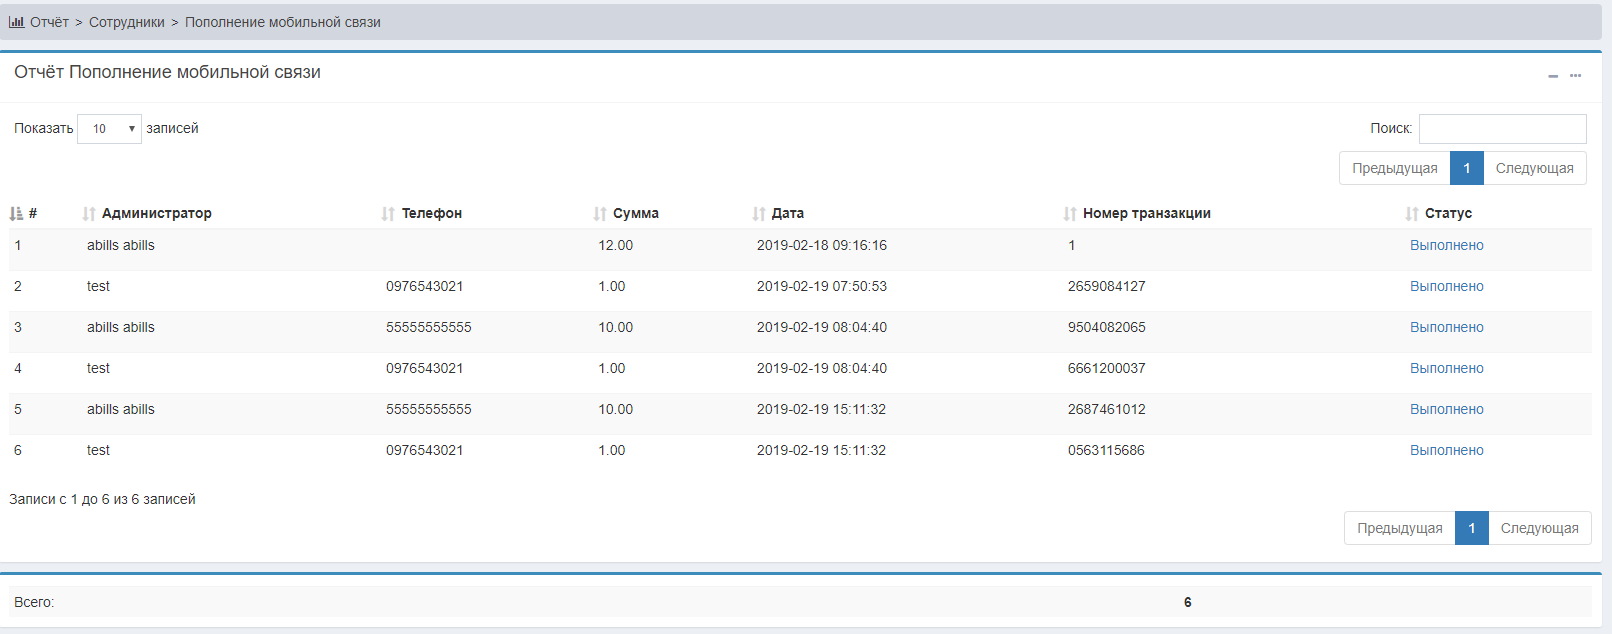Click Выполнено status for transaction 2659084127
This screenshot has height=634, width=1612.
pyautogui.click(x=1446, y=286)
